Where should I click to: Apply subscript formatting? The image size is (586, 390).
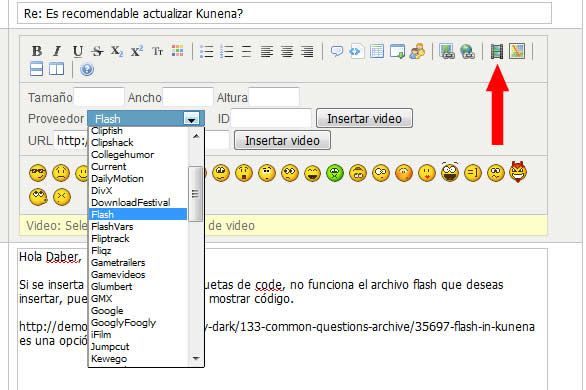(x=117, y=51)
